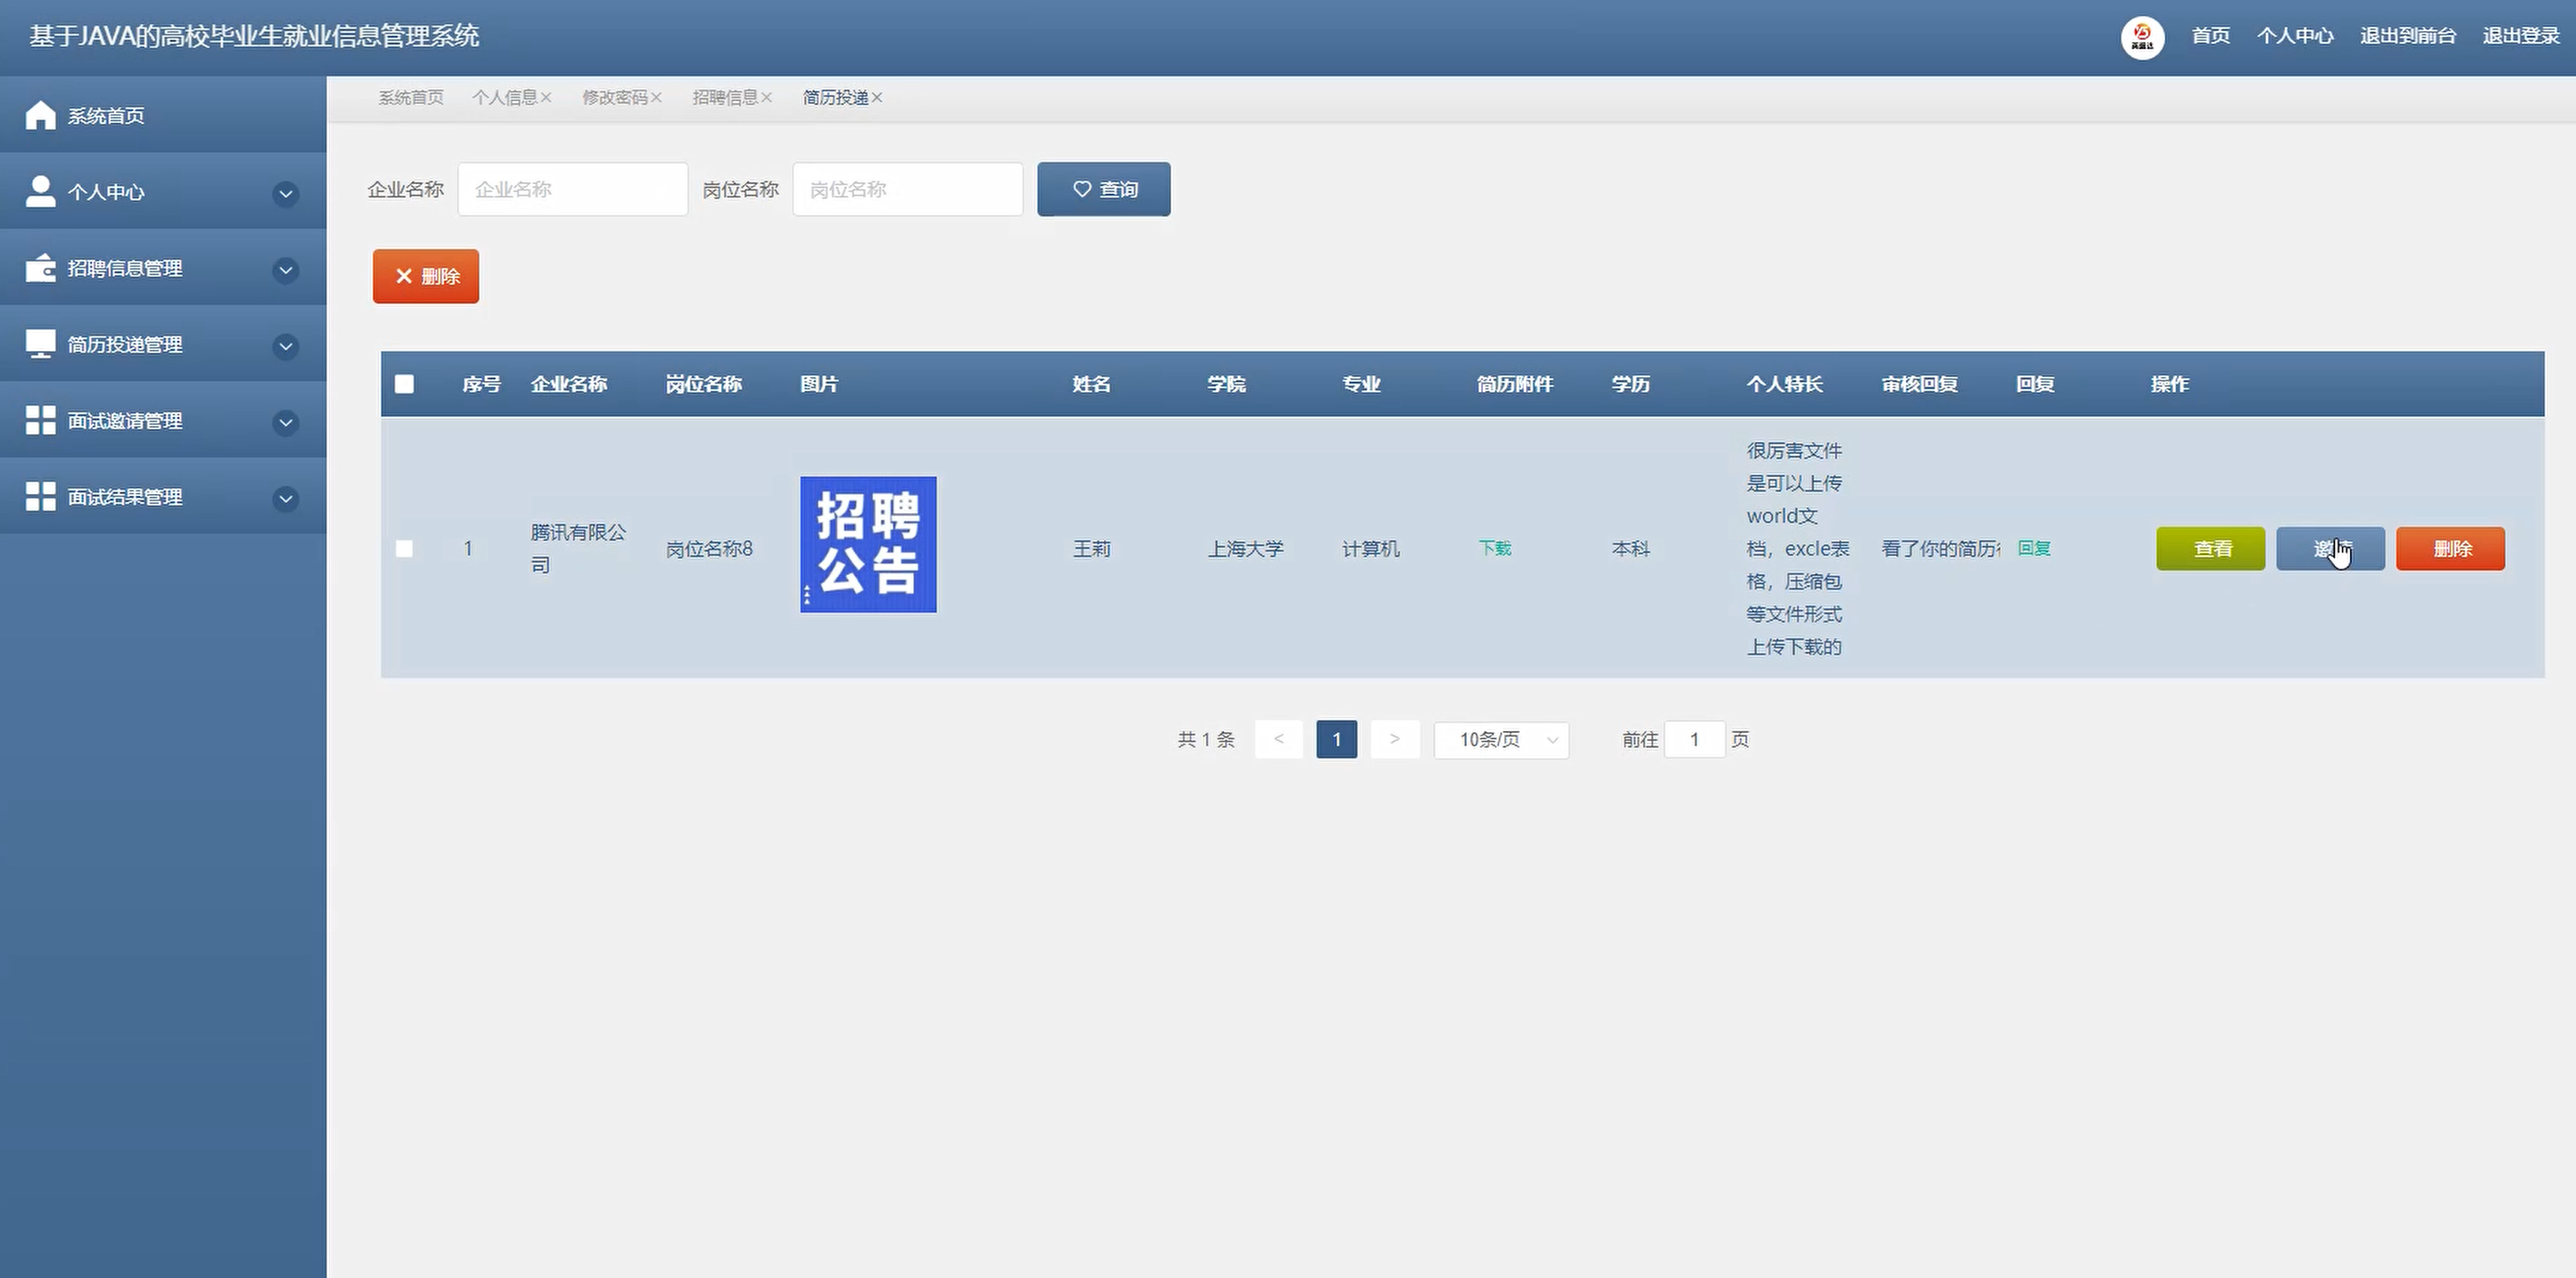Viewport: 2576px width, 1278px height.
Task: Close the 修改密码 tab with its X
Action: [656, 97]
